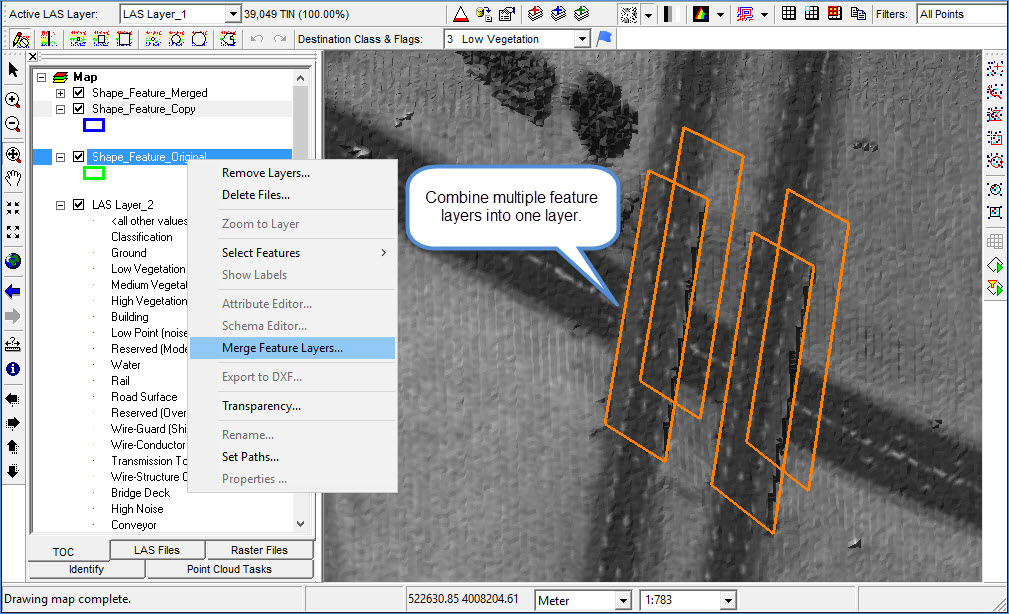This screenshot has height=614, width=1009.
Task: Choose Delete Files from context menu
Action: [x=292, y=195]
